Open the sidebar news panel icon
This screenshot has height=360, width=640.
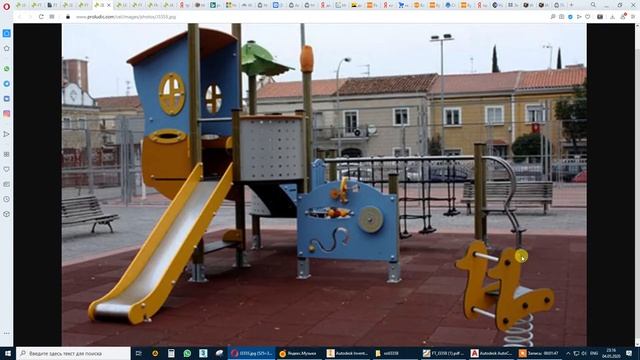7,184
